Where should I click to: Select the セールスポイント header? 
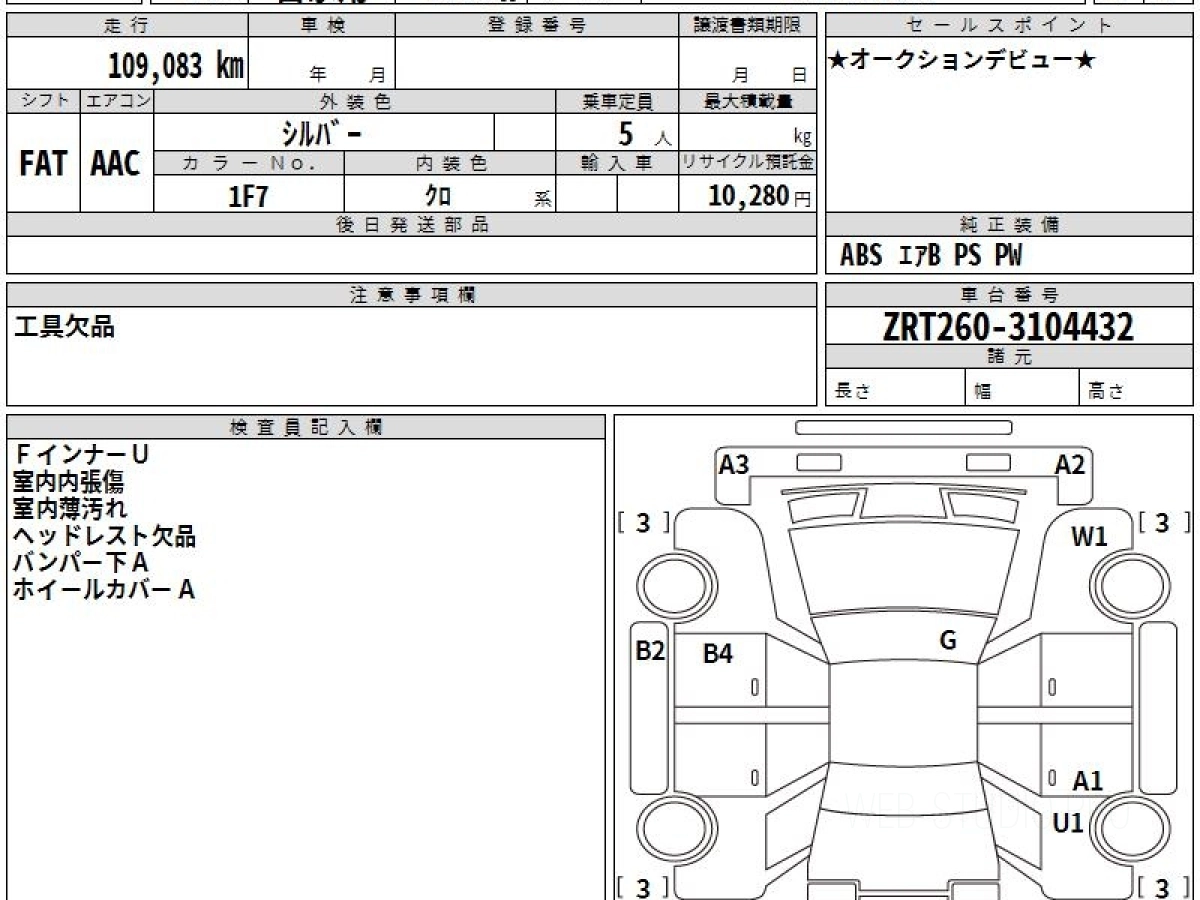click(1009, 26)
